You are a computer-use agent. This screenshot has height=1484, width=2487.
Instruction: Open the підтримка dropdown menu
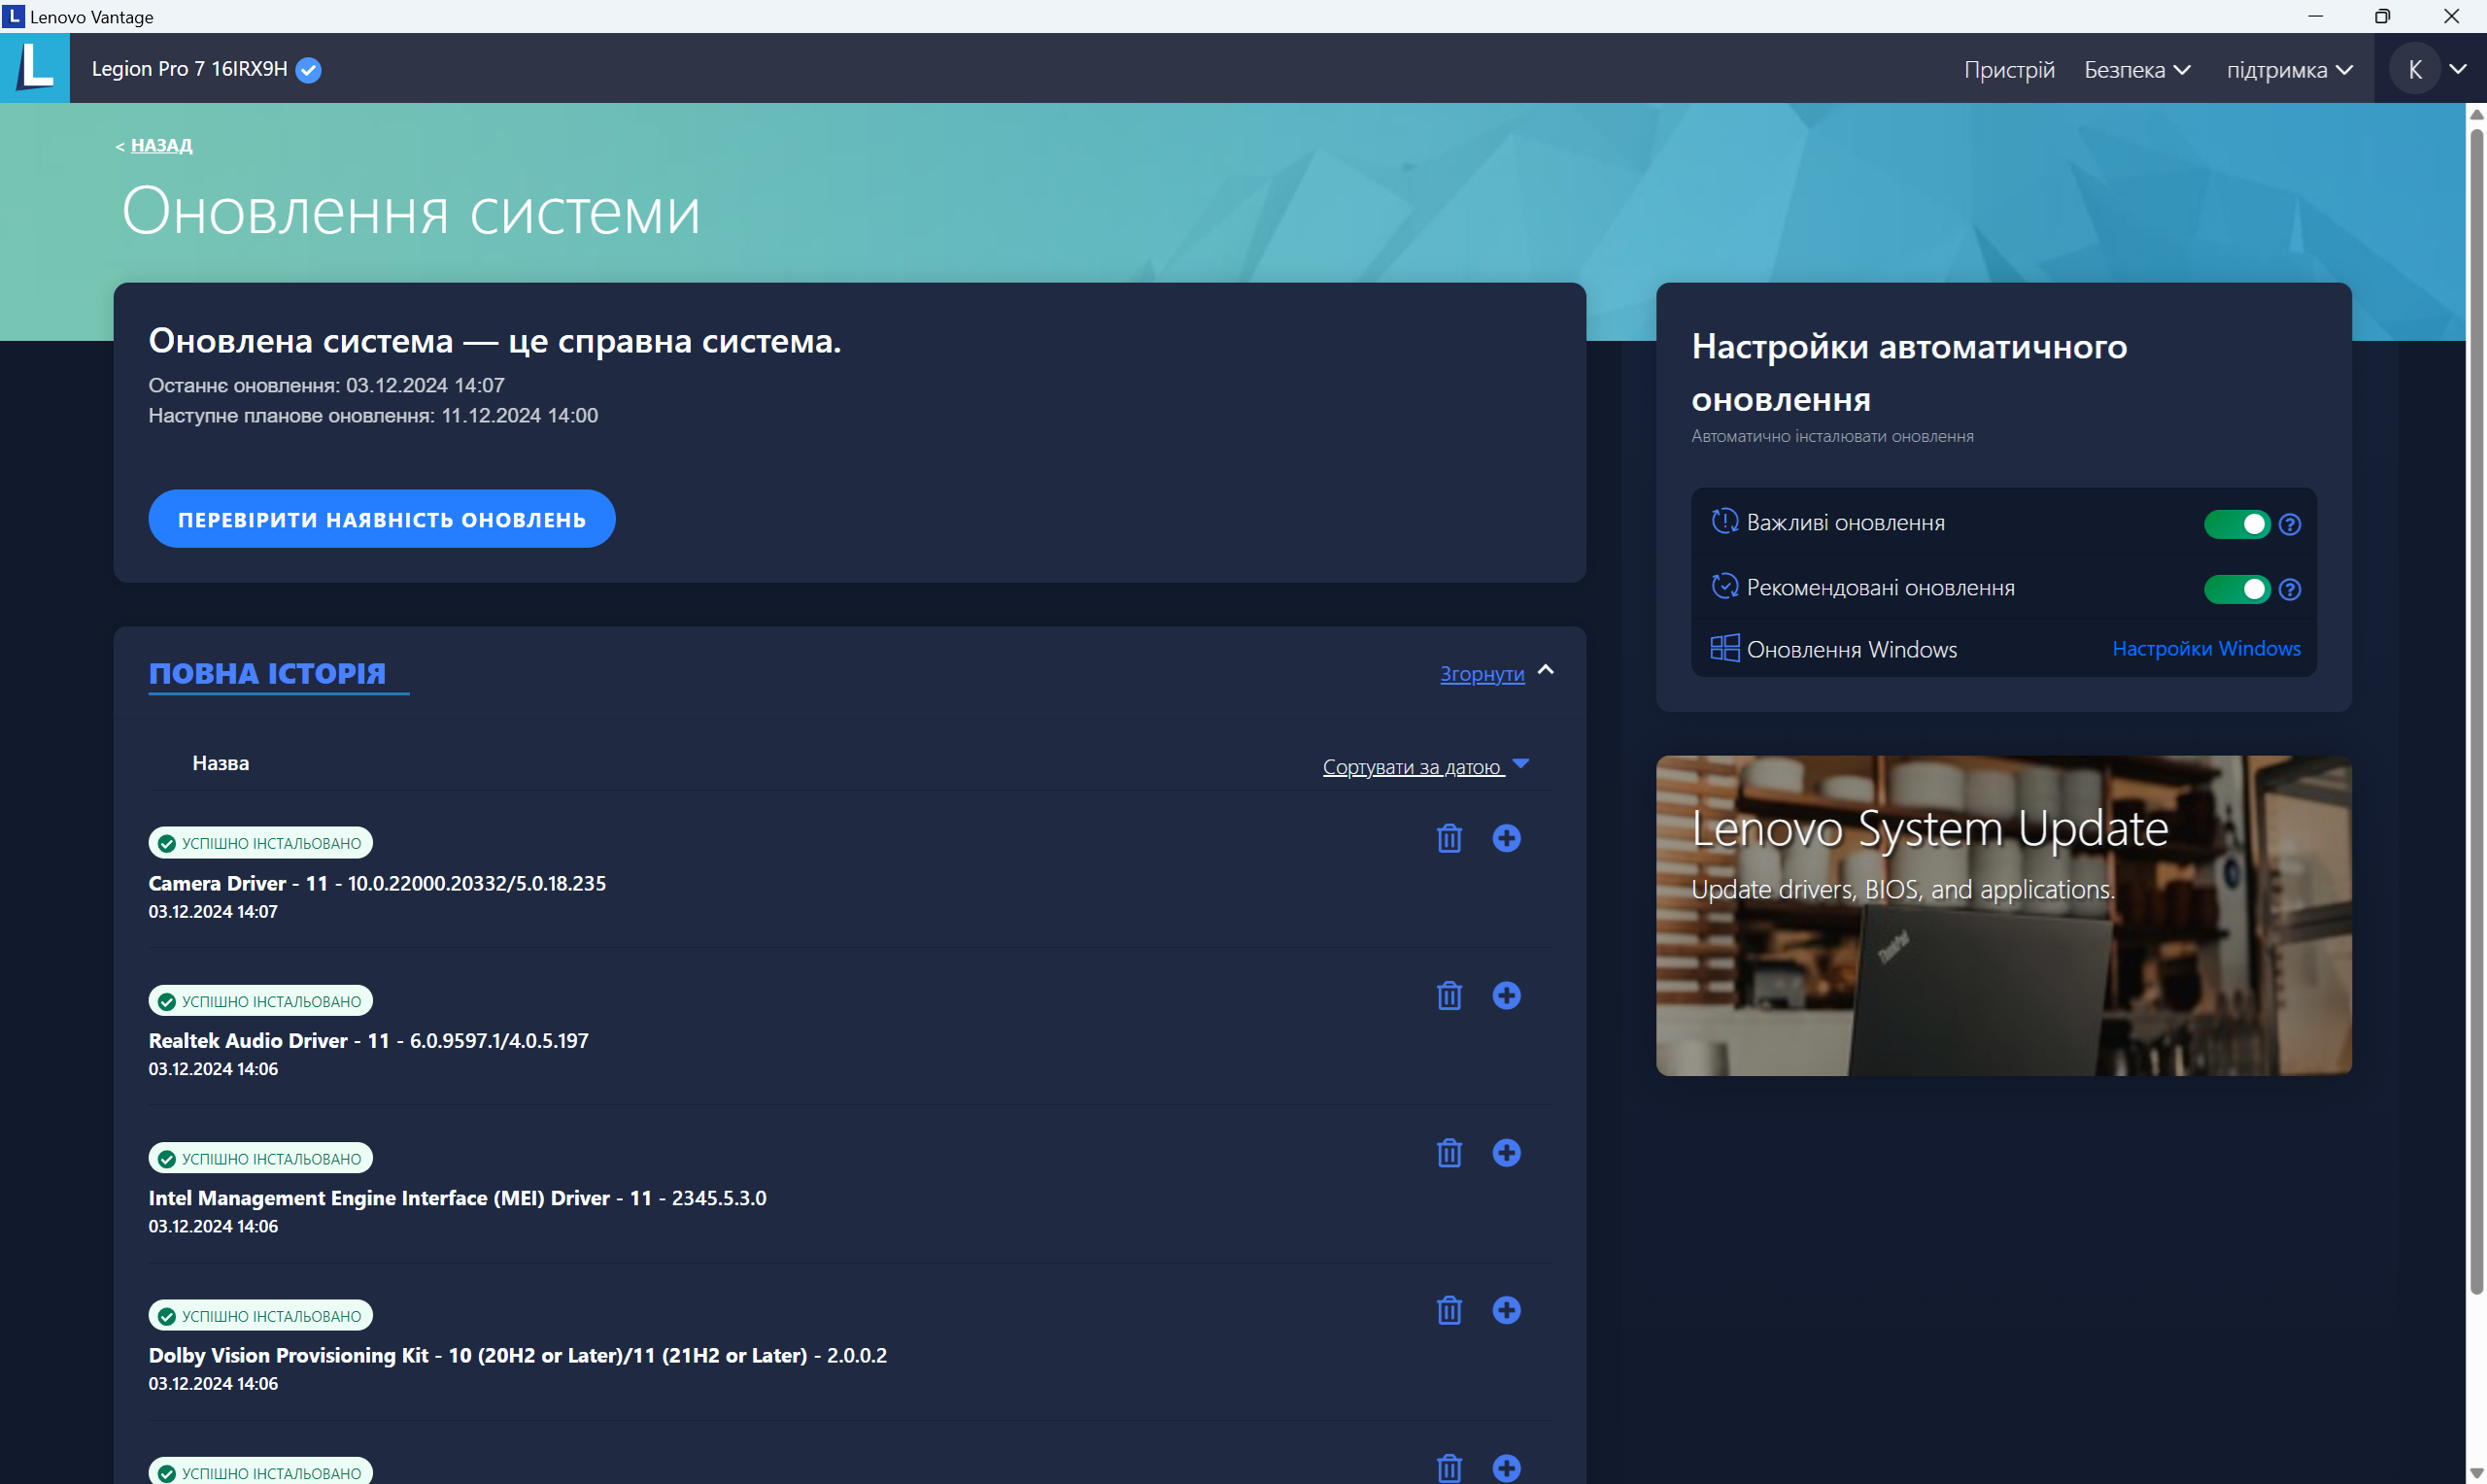coord(2289,70)
